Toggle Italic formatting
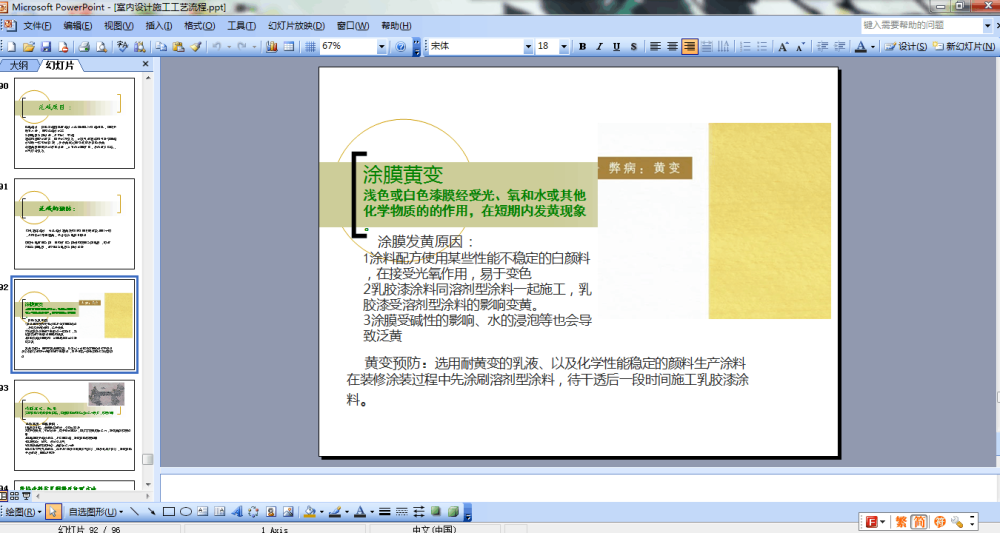This screenshot has height=533, width=1000. 599,47
